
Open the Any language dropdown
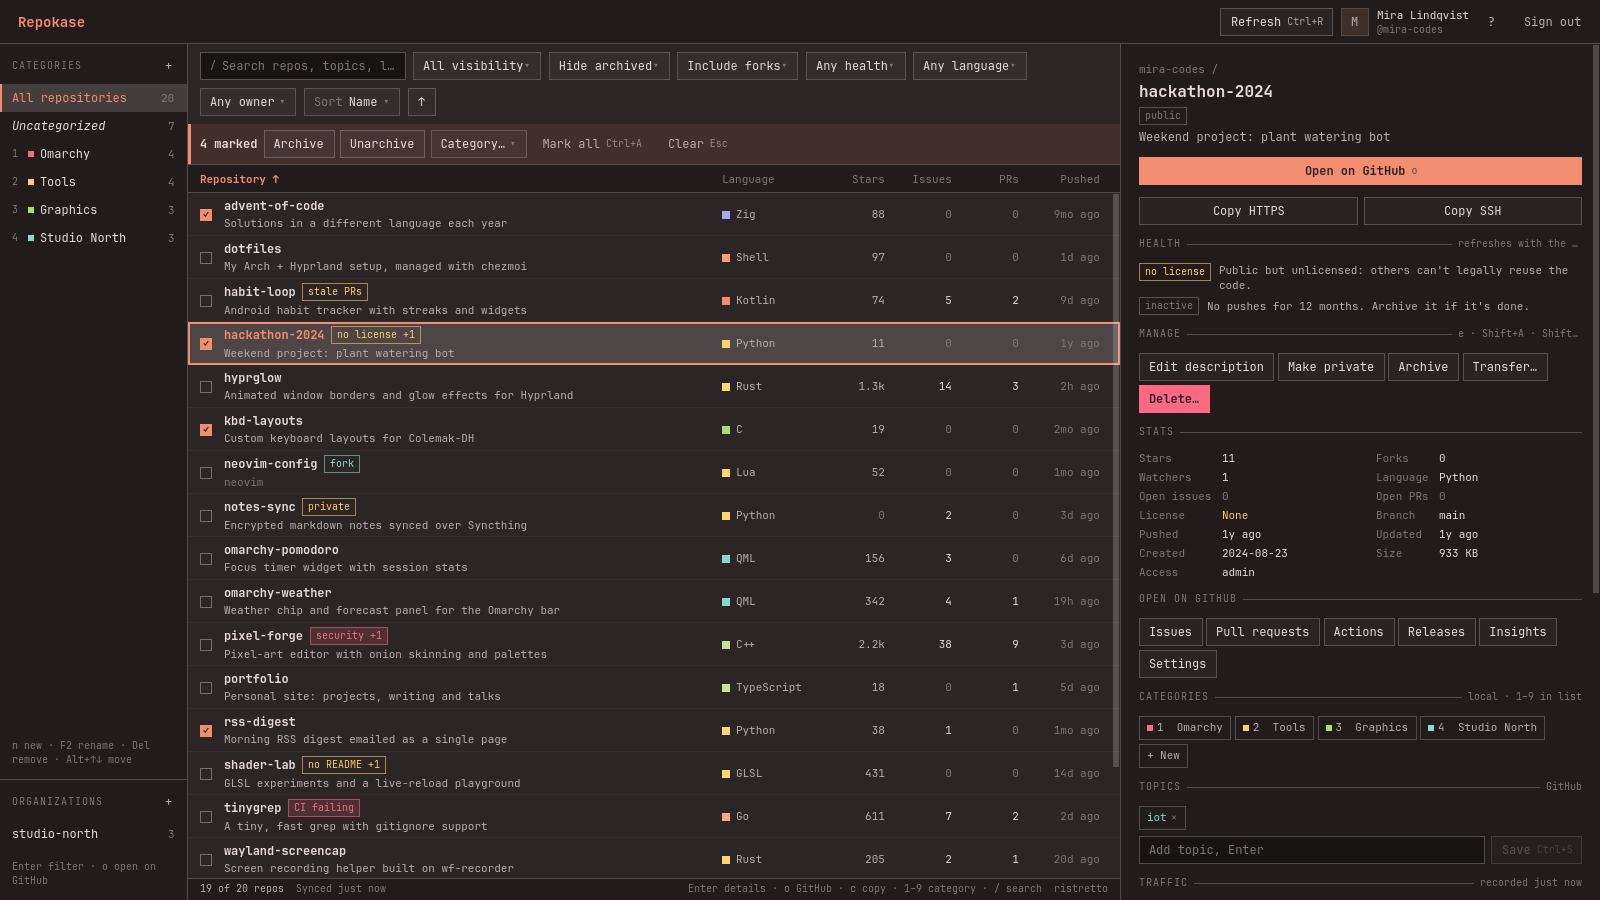(x=970, y=66)
